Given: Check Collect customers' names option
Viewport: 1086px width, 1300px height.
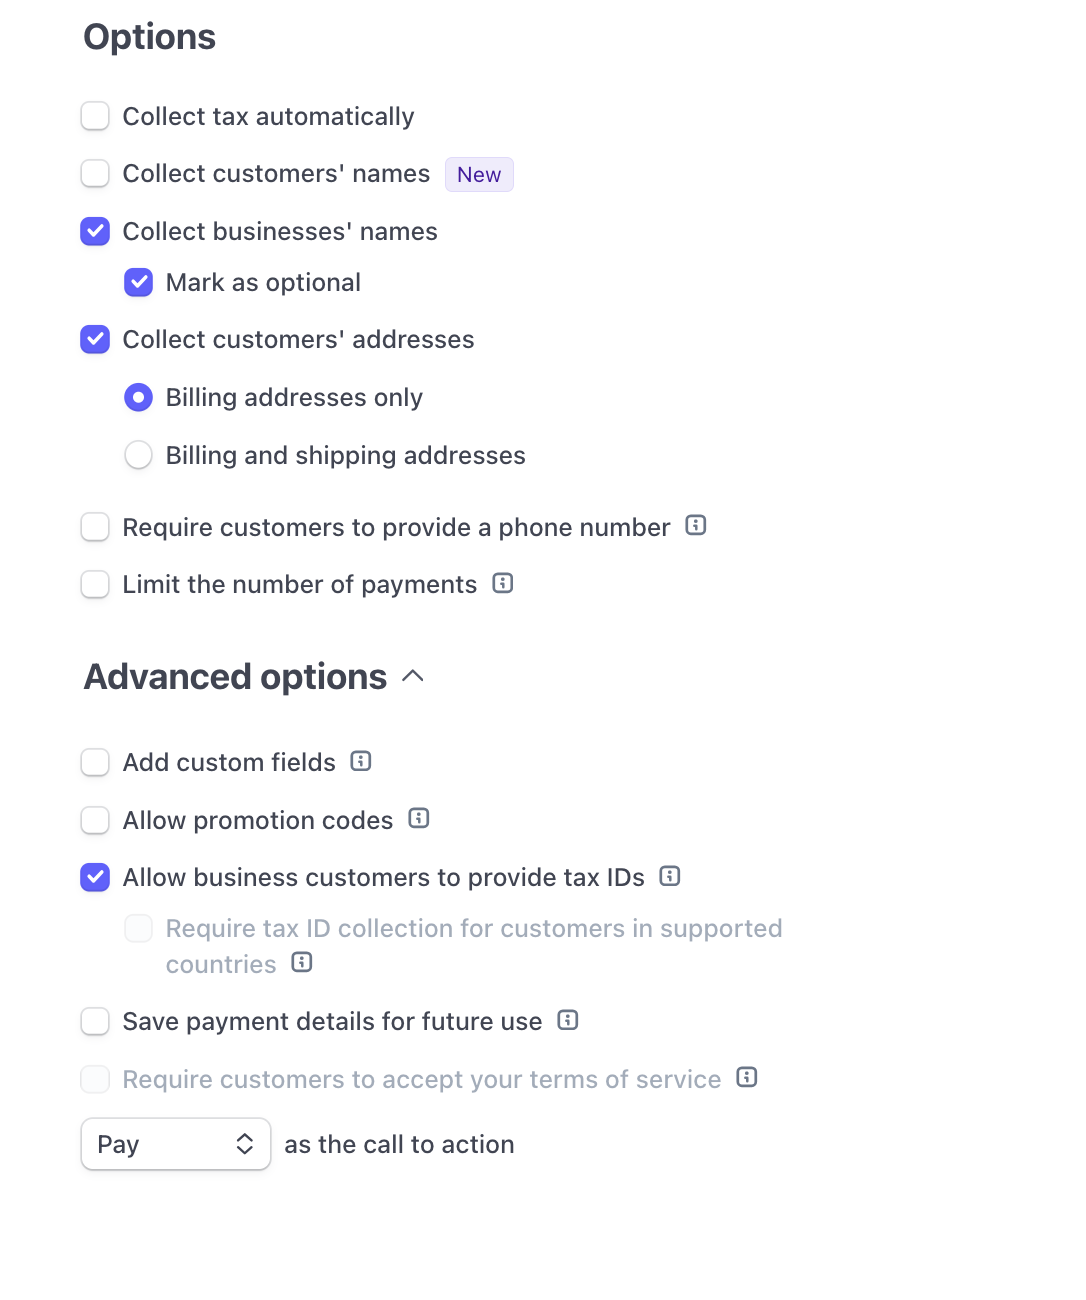Looking at the screenshot, I should [x=95, y=173].
